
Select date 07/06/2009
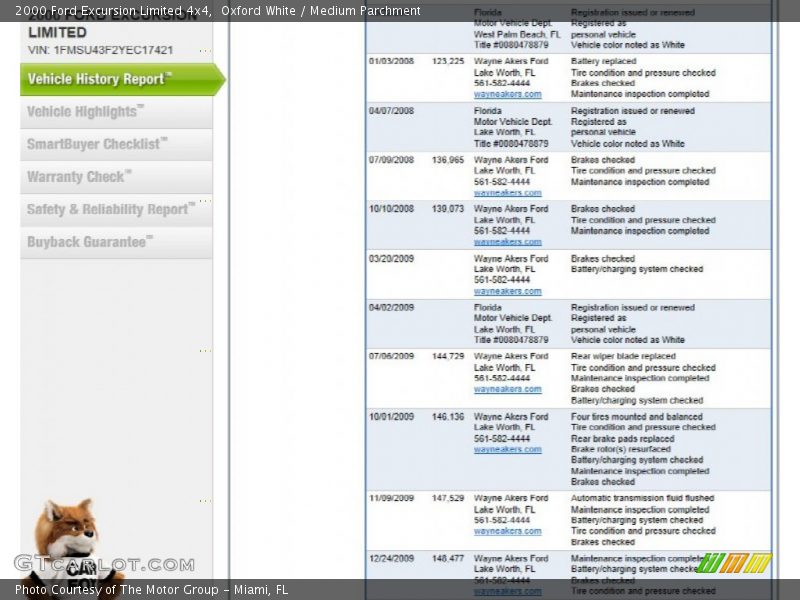391,356
